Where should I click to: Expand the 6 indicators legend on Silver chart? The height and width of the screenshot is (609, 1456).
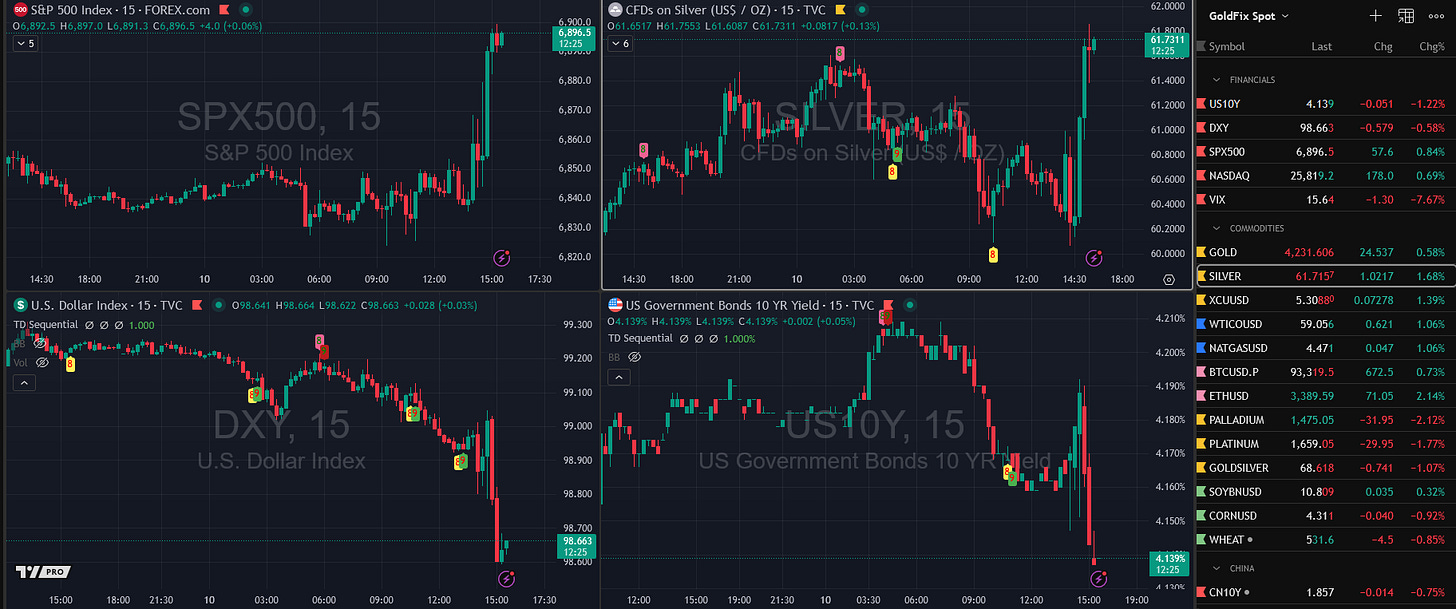pyautogui.click(x=620, y=43)
